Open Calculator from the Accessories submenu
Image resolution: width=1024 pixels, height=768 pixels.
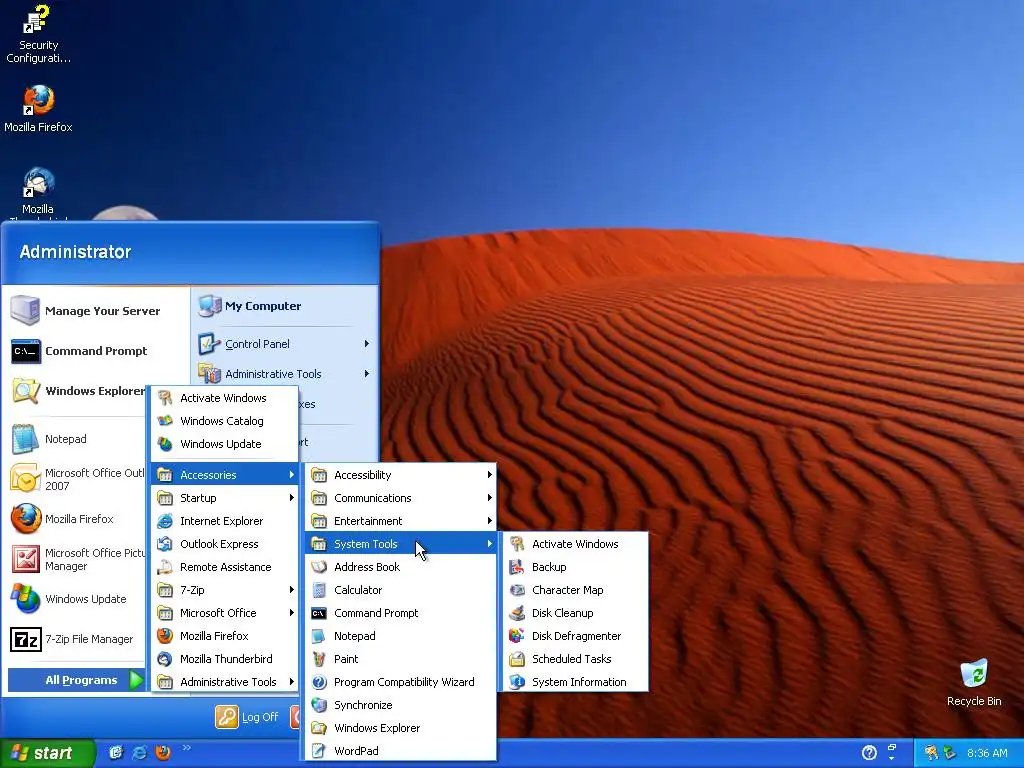[400, 590]
